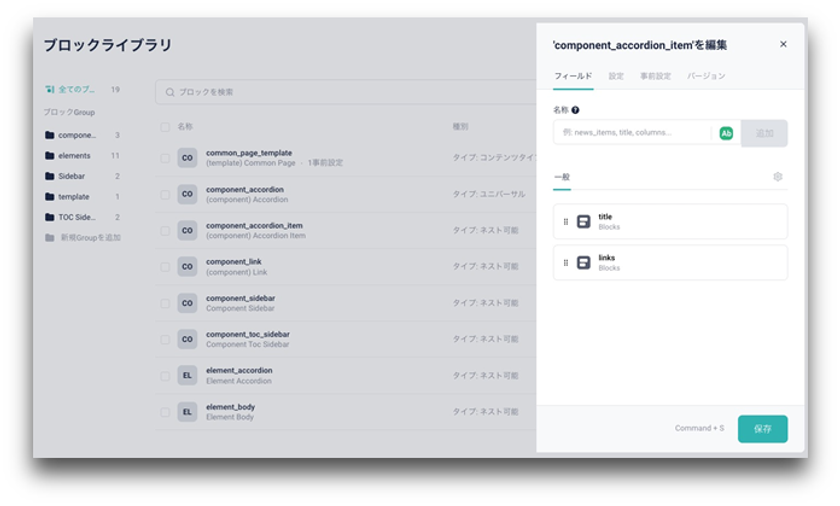Tick checkbox for component_accordion row
840x506 pixels.
point(165,194)
